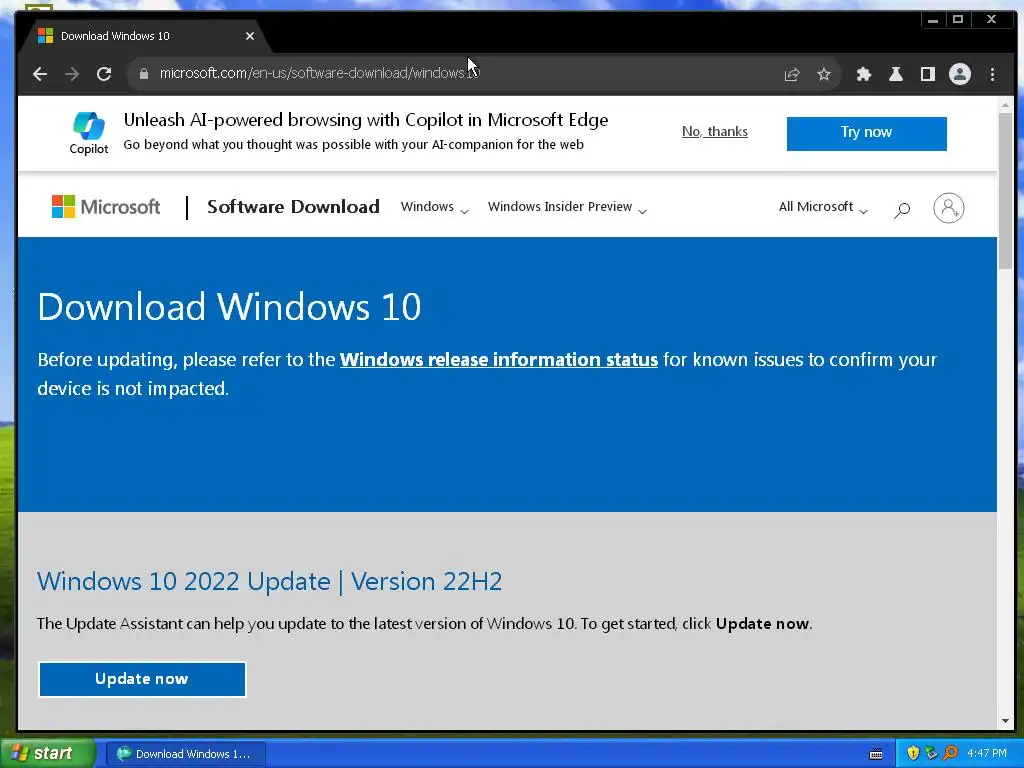The image size is (1024, 768).
Task: Expand the Windows dropdown menu
Action: click(434, 207)
